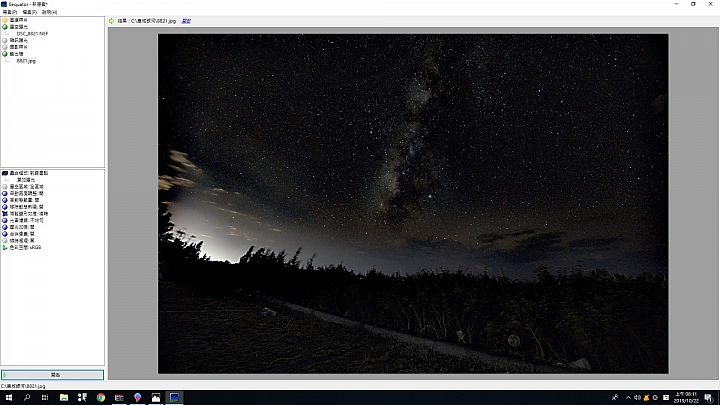Open the composition mode option with dark icon
The width and height of the screenshot is (720, 405).
25,173
